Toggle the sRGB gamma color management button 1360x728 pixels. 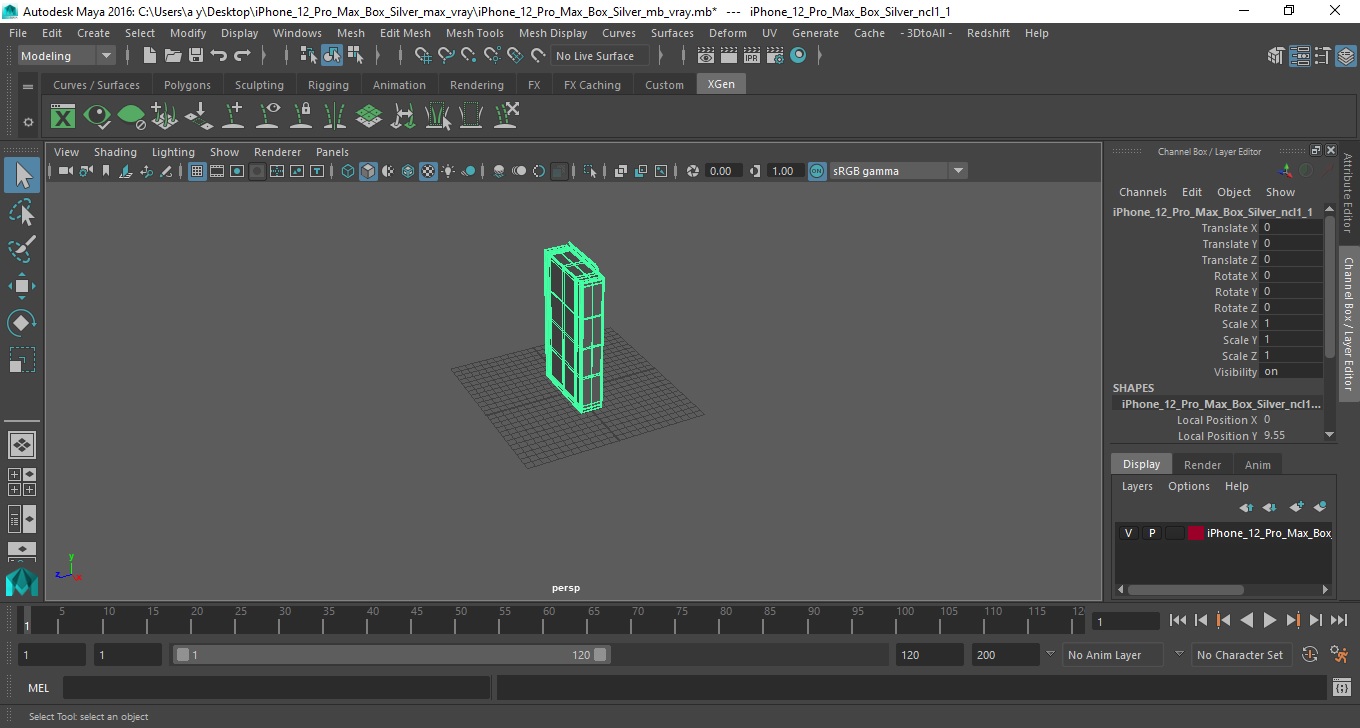click(x=817, y=171)
